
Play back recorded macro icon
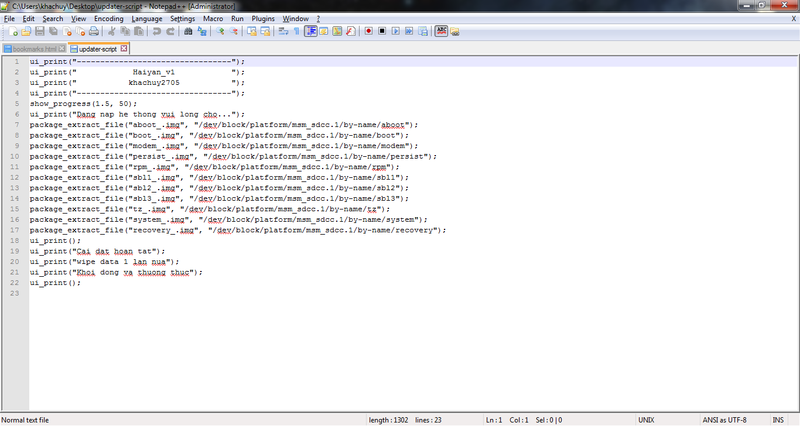[395, 32]
